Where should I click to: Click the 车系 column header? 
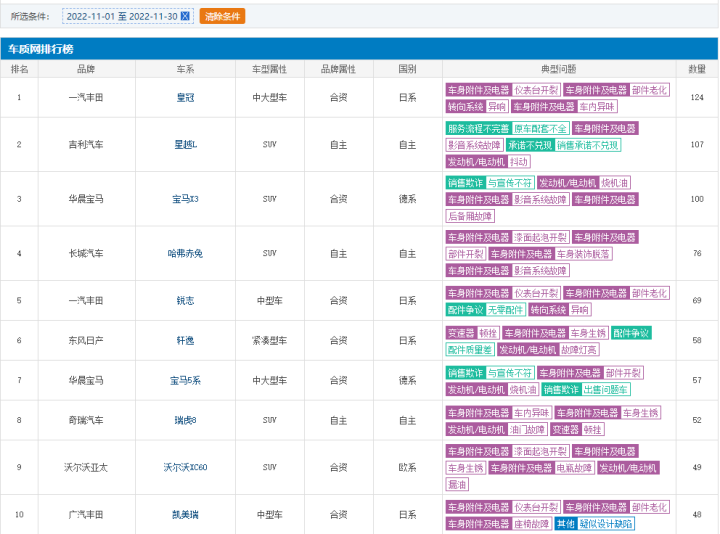pos(186,69)
